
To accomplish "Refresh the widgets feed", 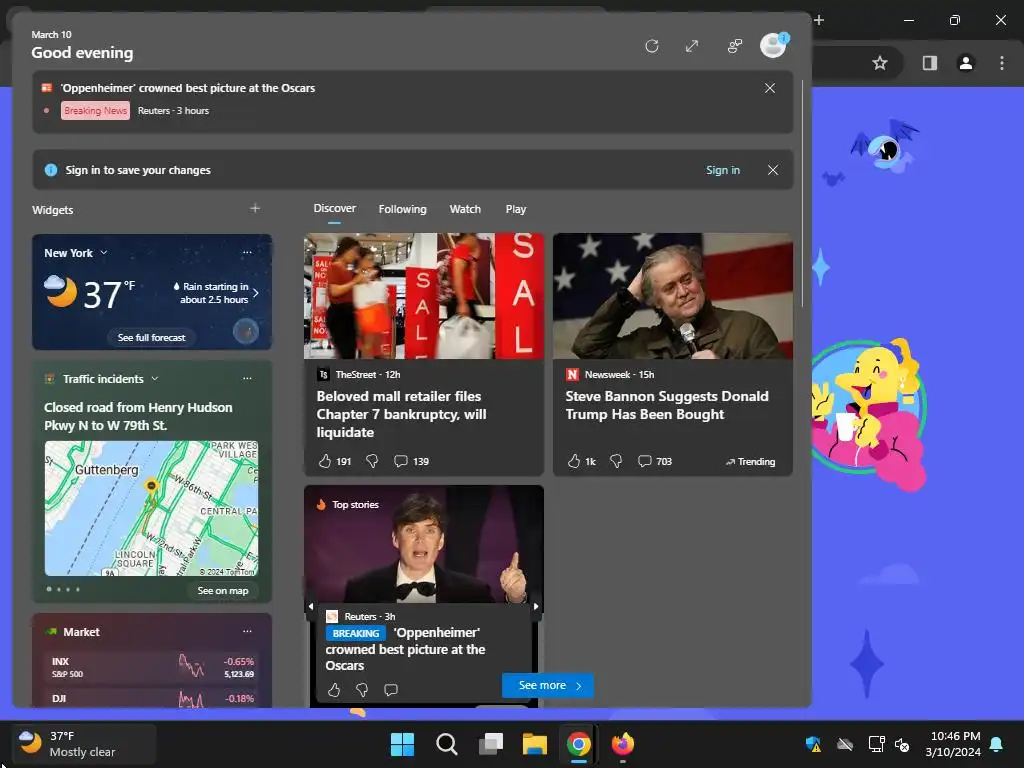I will (651, 46).
